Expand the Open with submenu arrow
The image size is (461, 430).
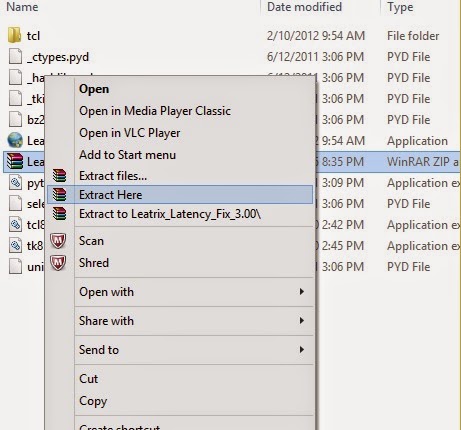click(x=302, y=292)
